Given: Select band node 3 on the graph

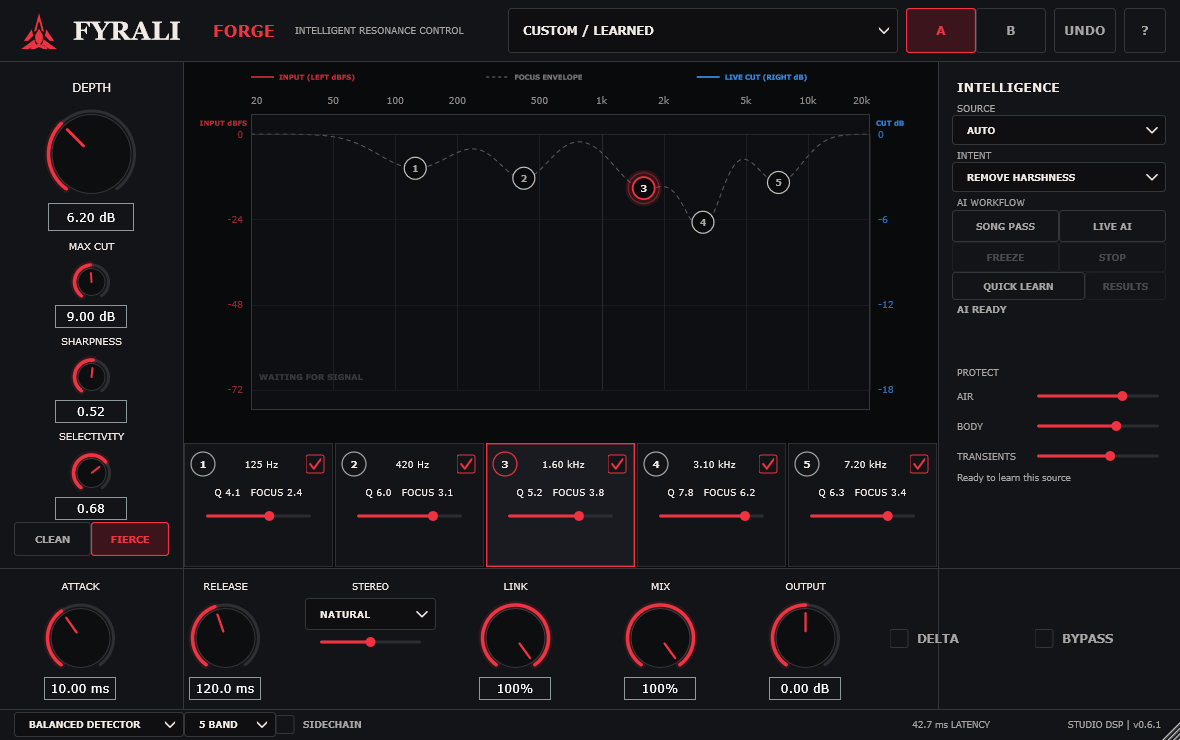Looking at the screenshot, I should (643, 188).
